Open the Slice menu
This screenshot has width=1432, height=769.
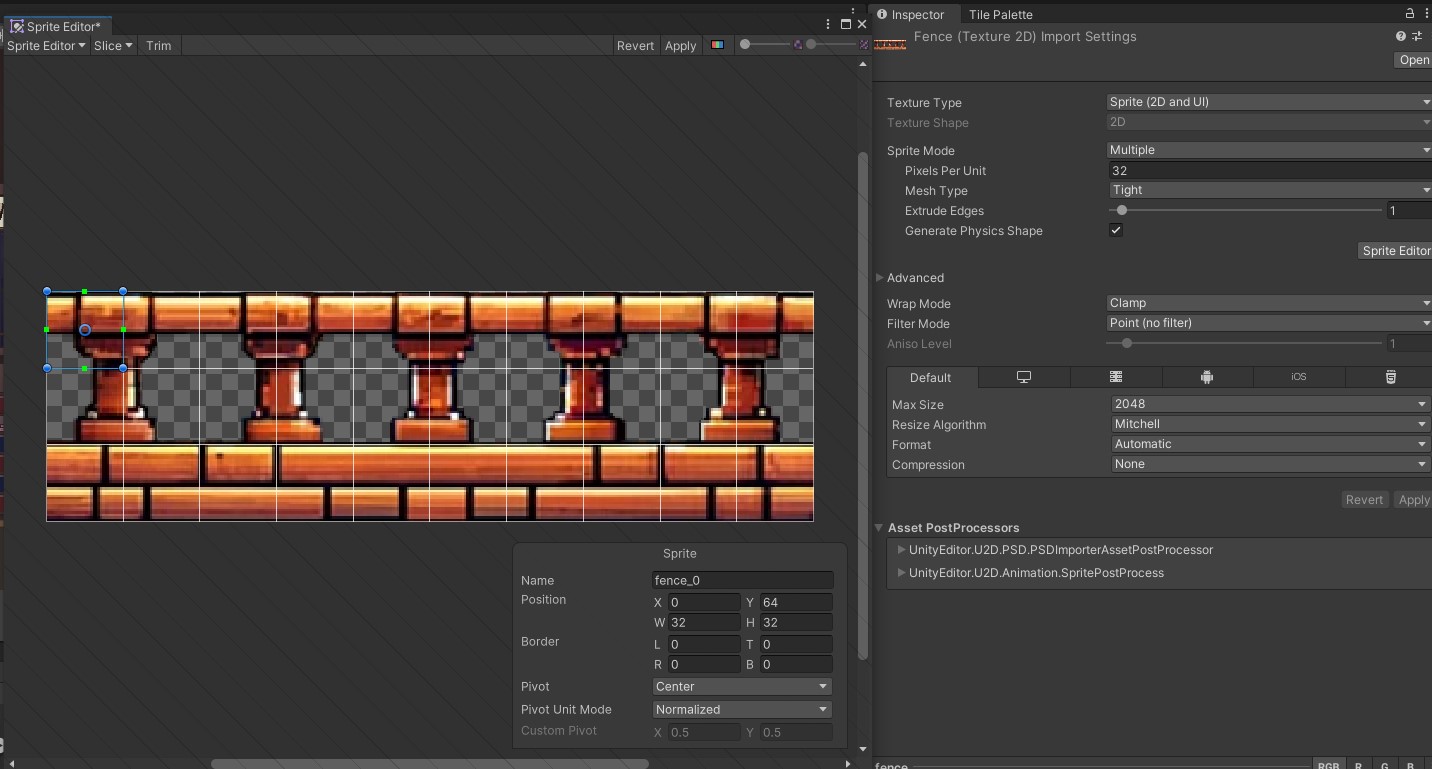click(x=111, y=45)
